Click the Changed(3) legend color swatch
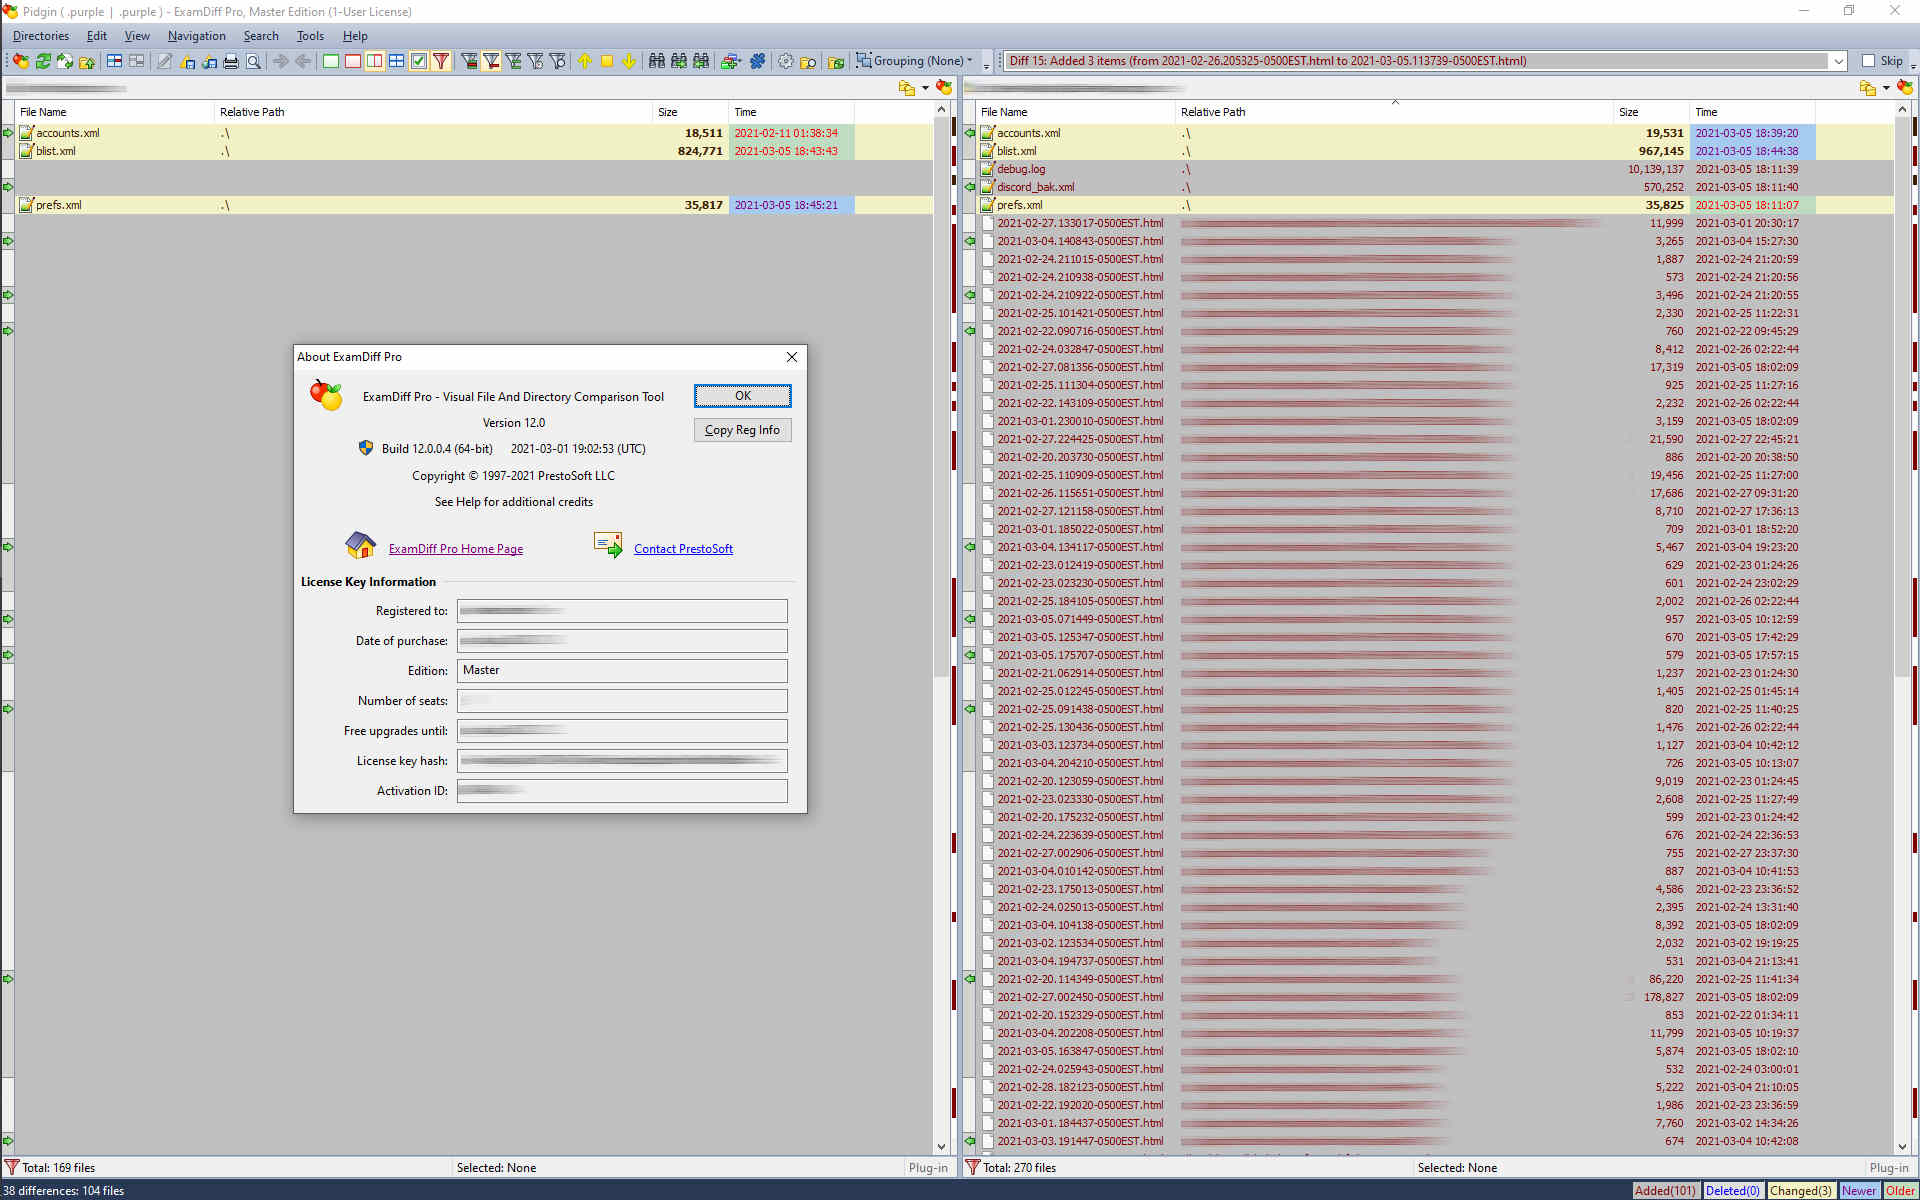Screen dimensions: 1920x1200 click(1800, 1191)
